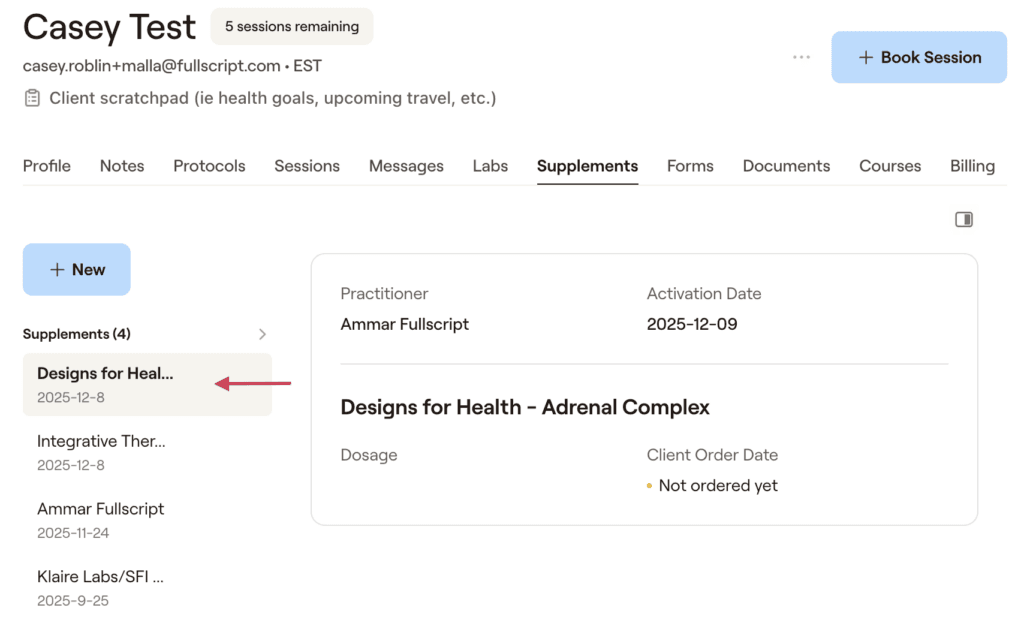Image resolution: width=1024 pixels, height=626 pixels.
Task: Open the Notes tab
Action: (122, 166)
